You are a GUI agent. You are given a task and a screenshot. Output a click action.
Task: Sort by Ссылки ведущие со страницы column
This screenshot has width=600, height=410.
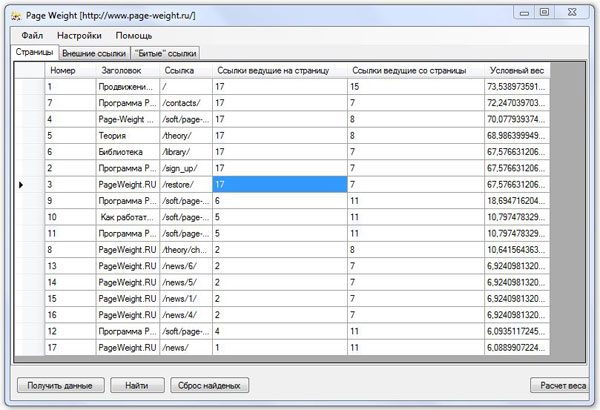415,71
